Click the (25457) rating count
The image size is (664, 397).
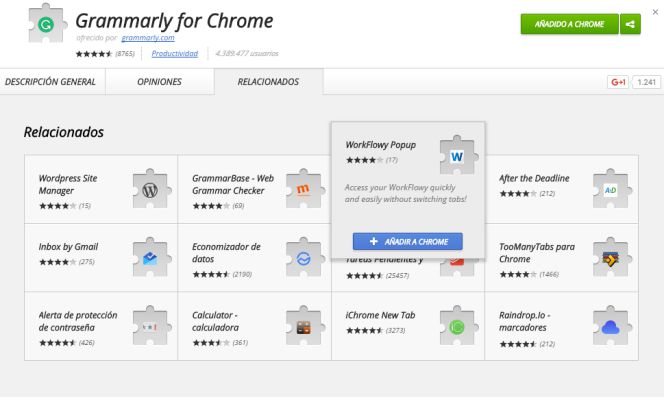(x=398, y=276)
